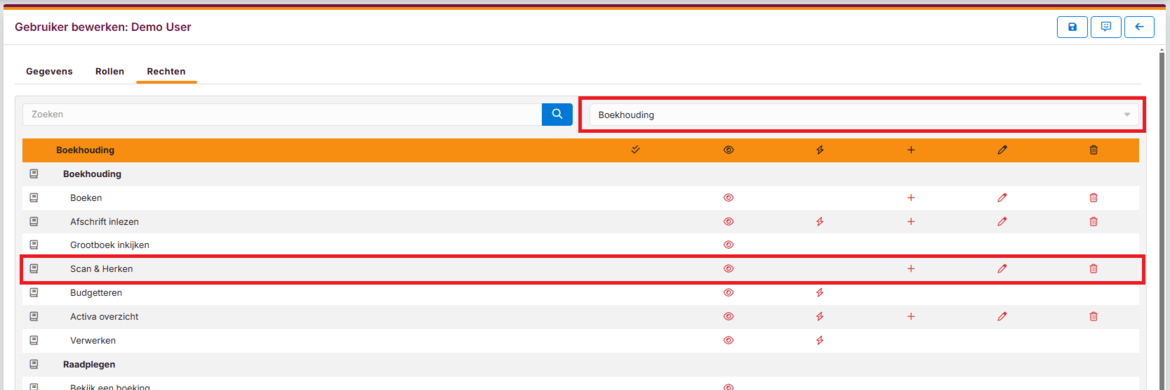Toggle delete (trash) right for Boeken
The width and height of the screenshot is (1170, 390).
point(1094,198)
